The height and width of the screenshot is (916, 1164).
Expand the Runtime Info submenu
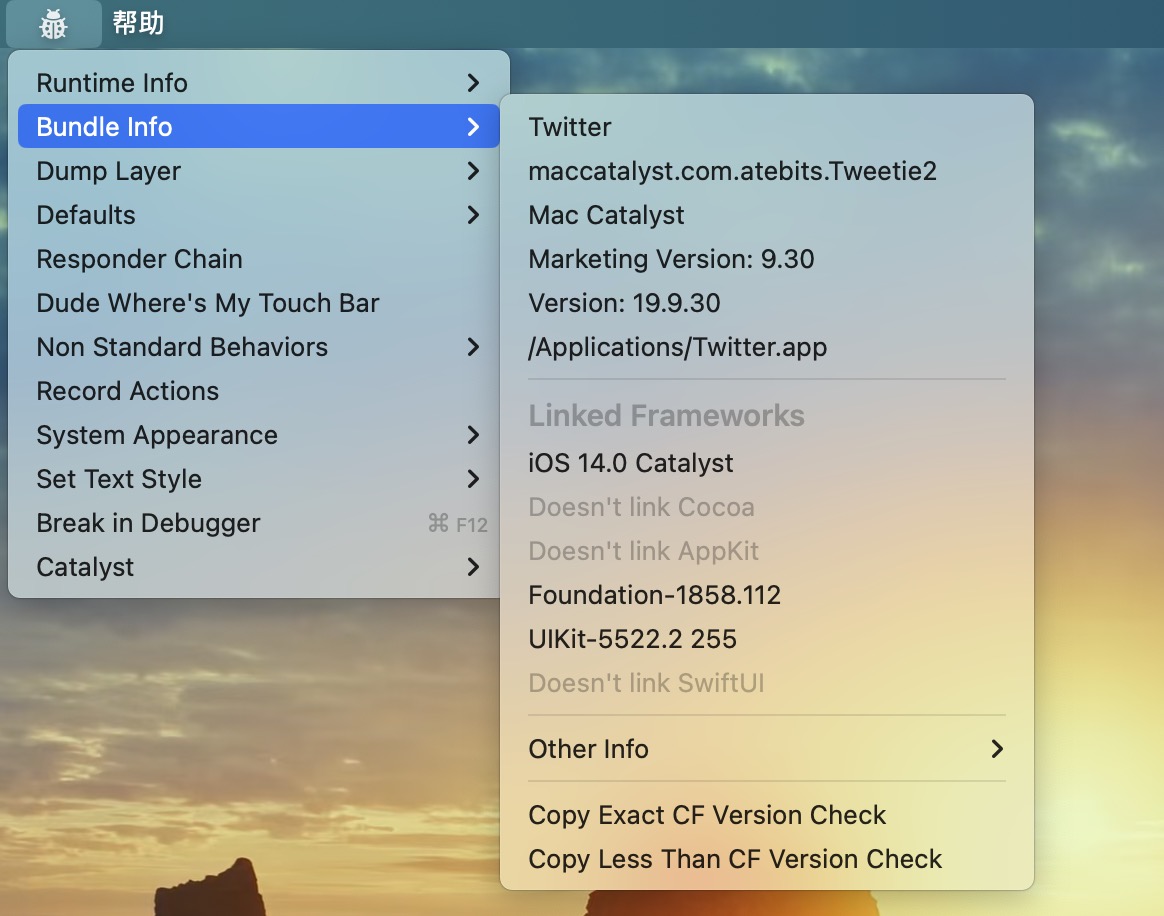258,83
